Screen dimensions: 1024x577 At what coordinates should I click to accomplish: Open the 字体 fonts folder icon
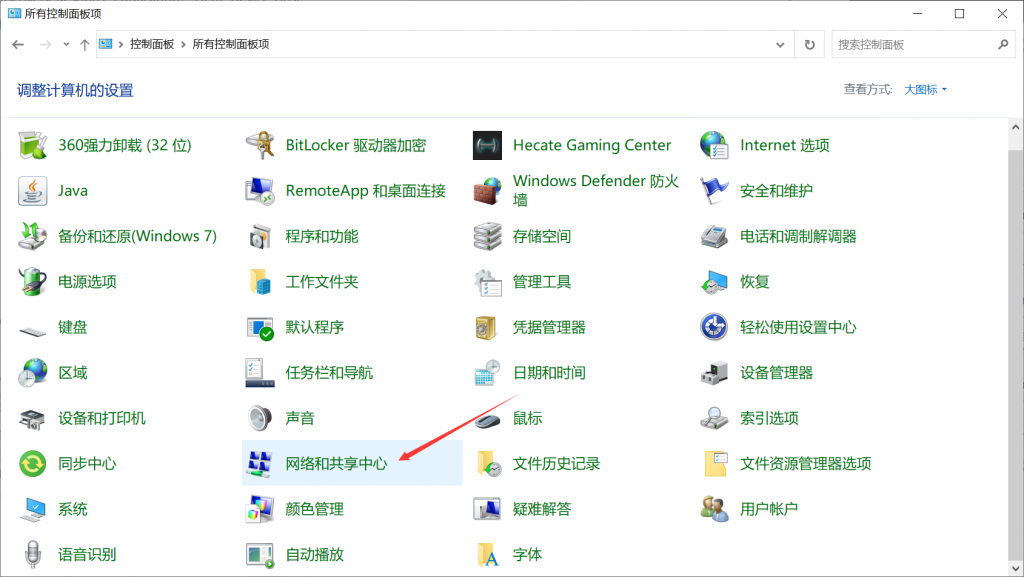[x=487, y=555]
